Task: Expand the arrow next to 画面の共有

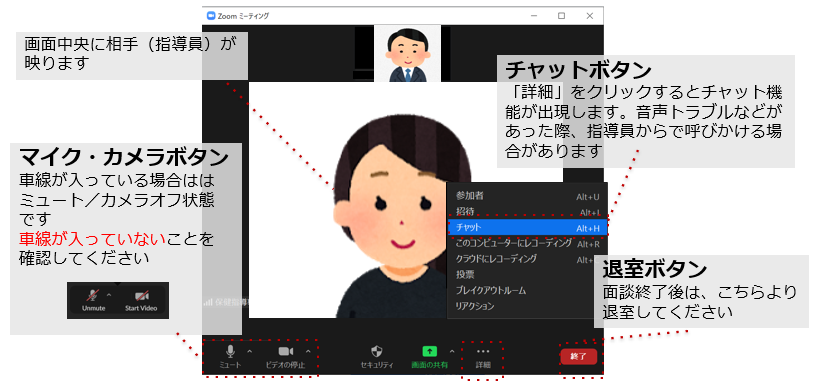Action: tap(452, 352)
